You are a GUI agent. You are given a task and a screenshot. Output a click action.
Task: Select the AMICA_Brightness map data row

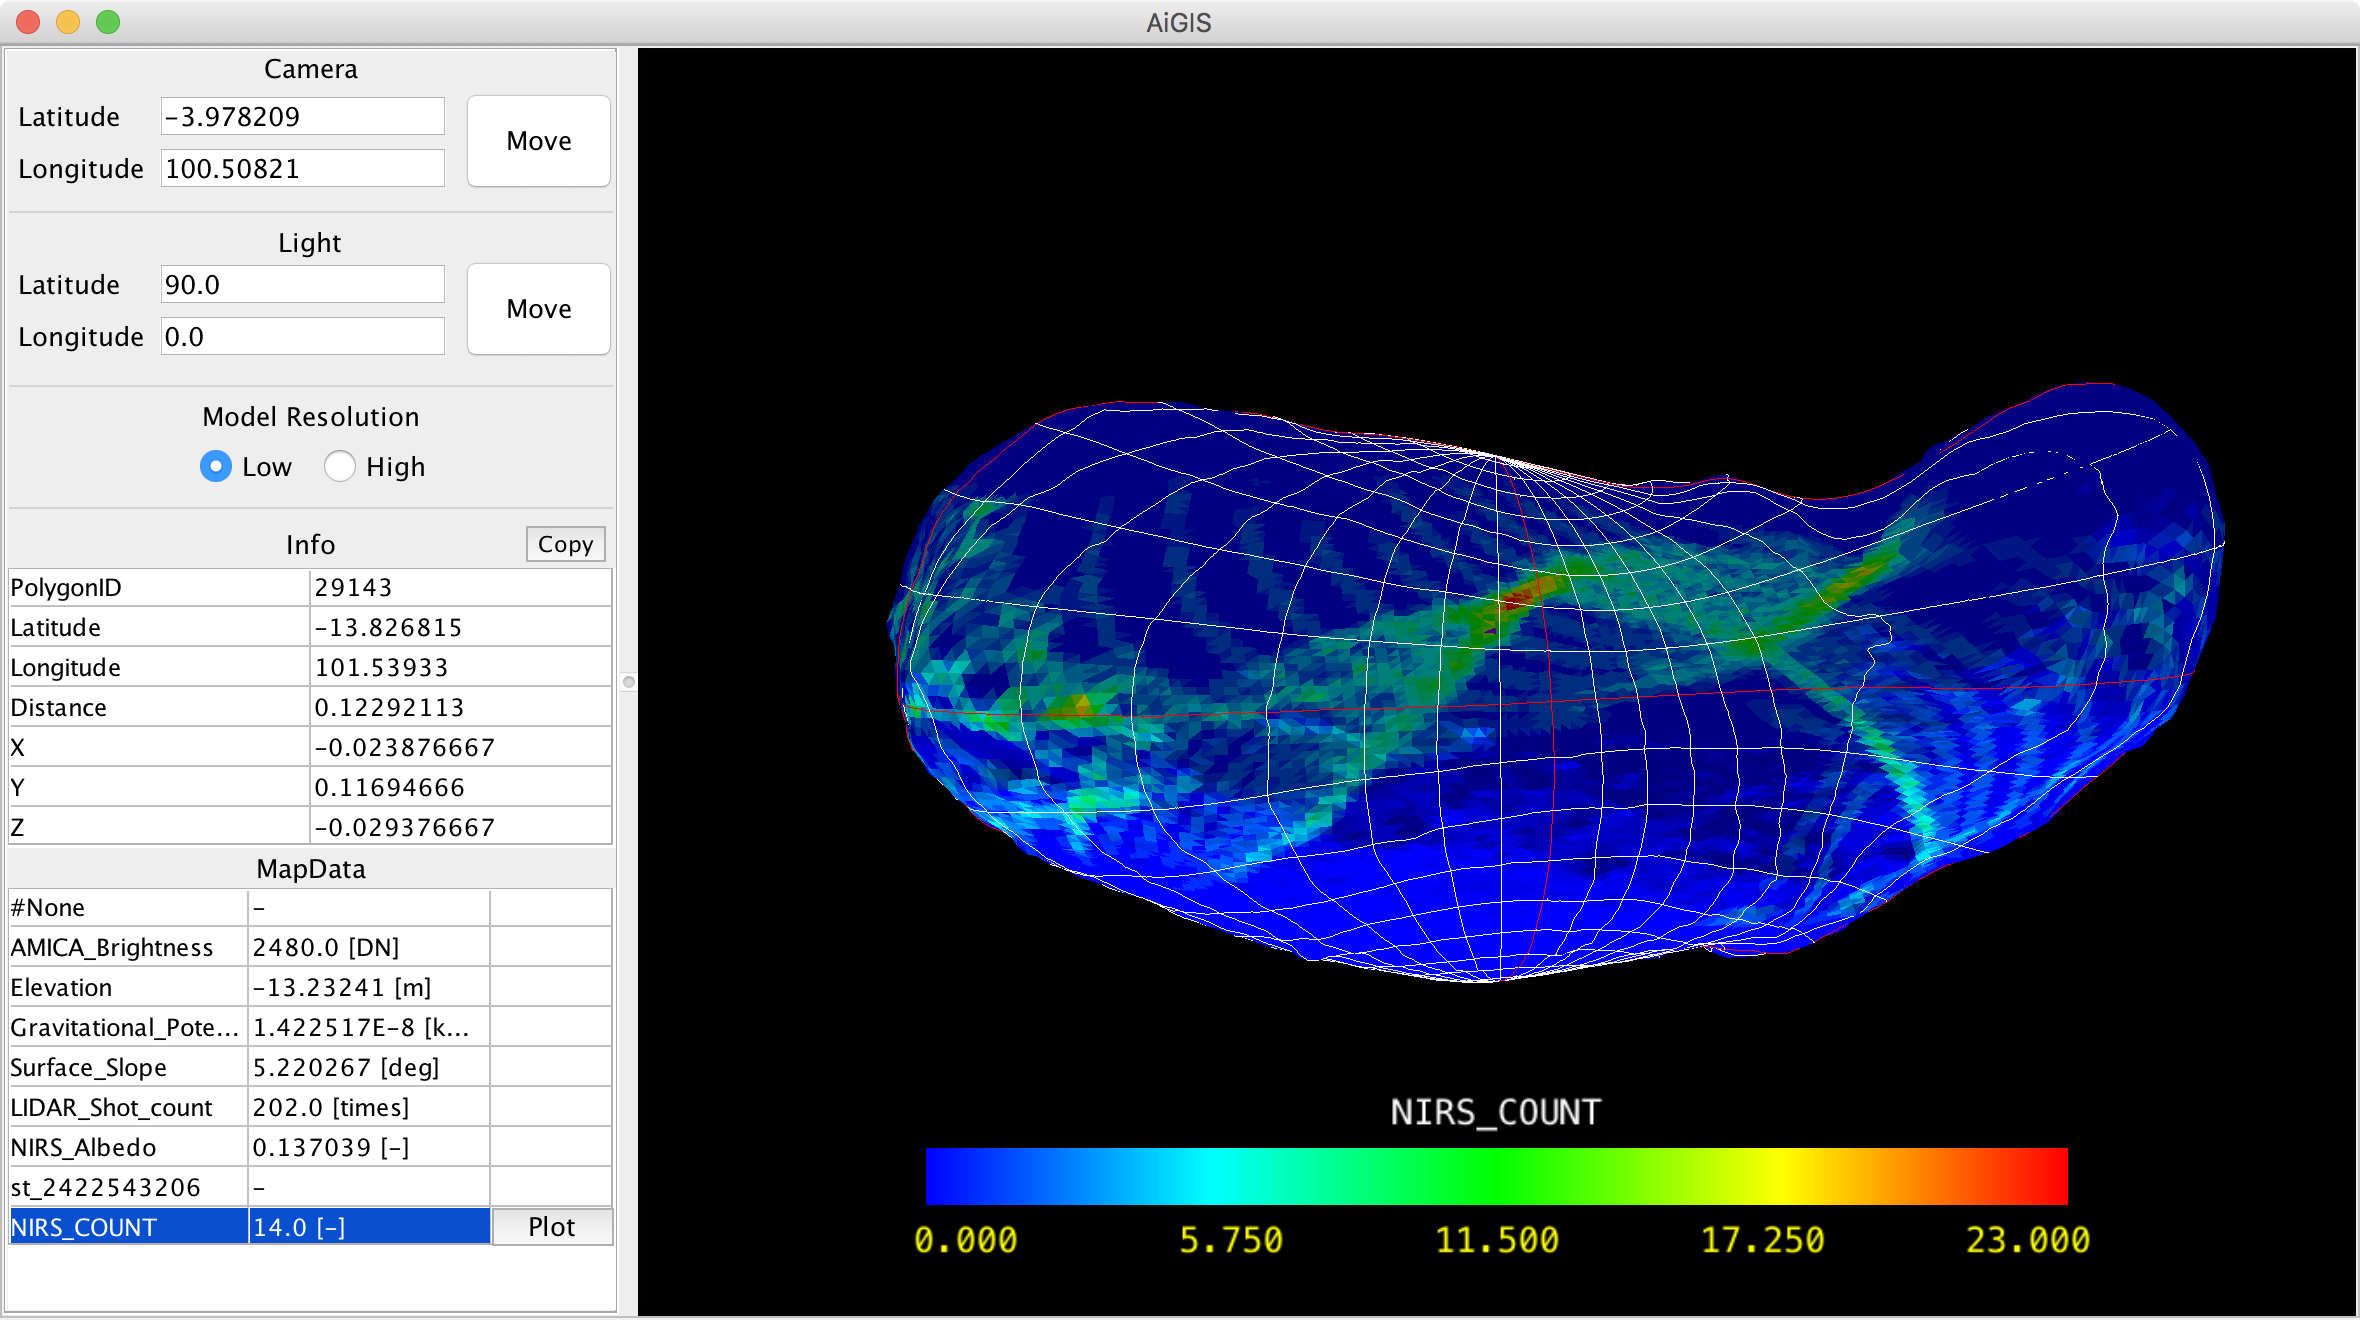click(128, 948)
